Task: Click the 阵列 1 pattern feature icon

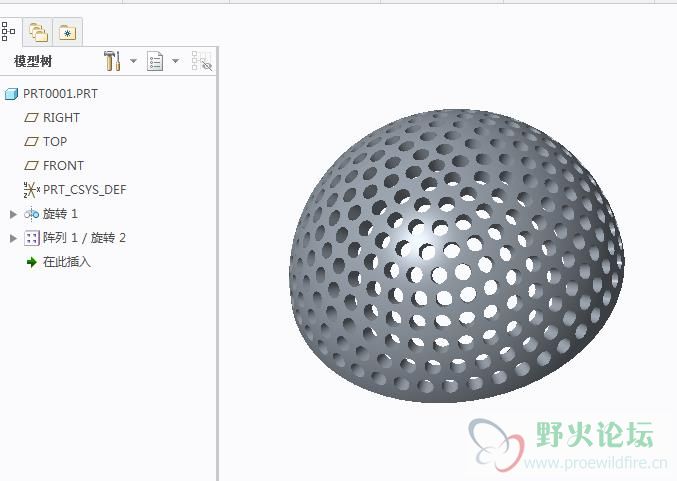Action: pos(32,238)
